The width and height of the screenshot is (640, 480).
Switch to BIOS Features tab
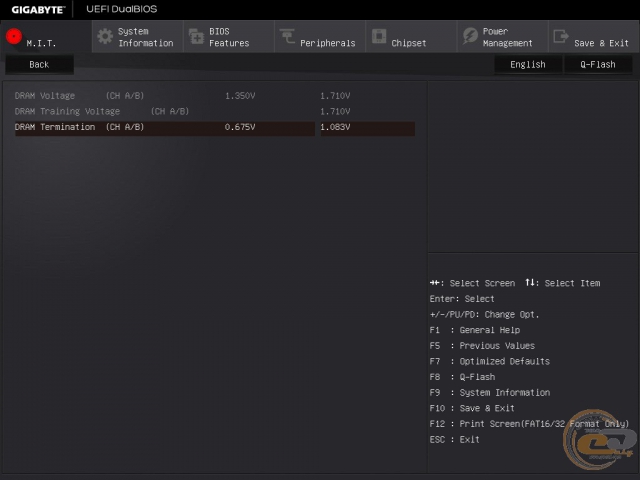(x=229, y=37)
